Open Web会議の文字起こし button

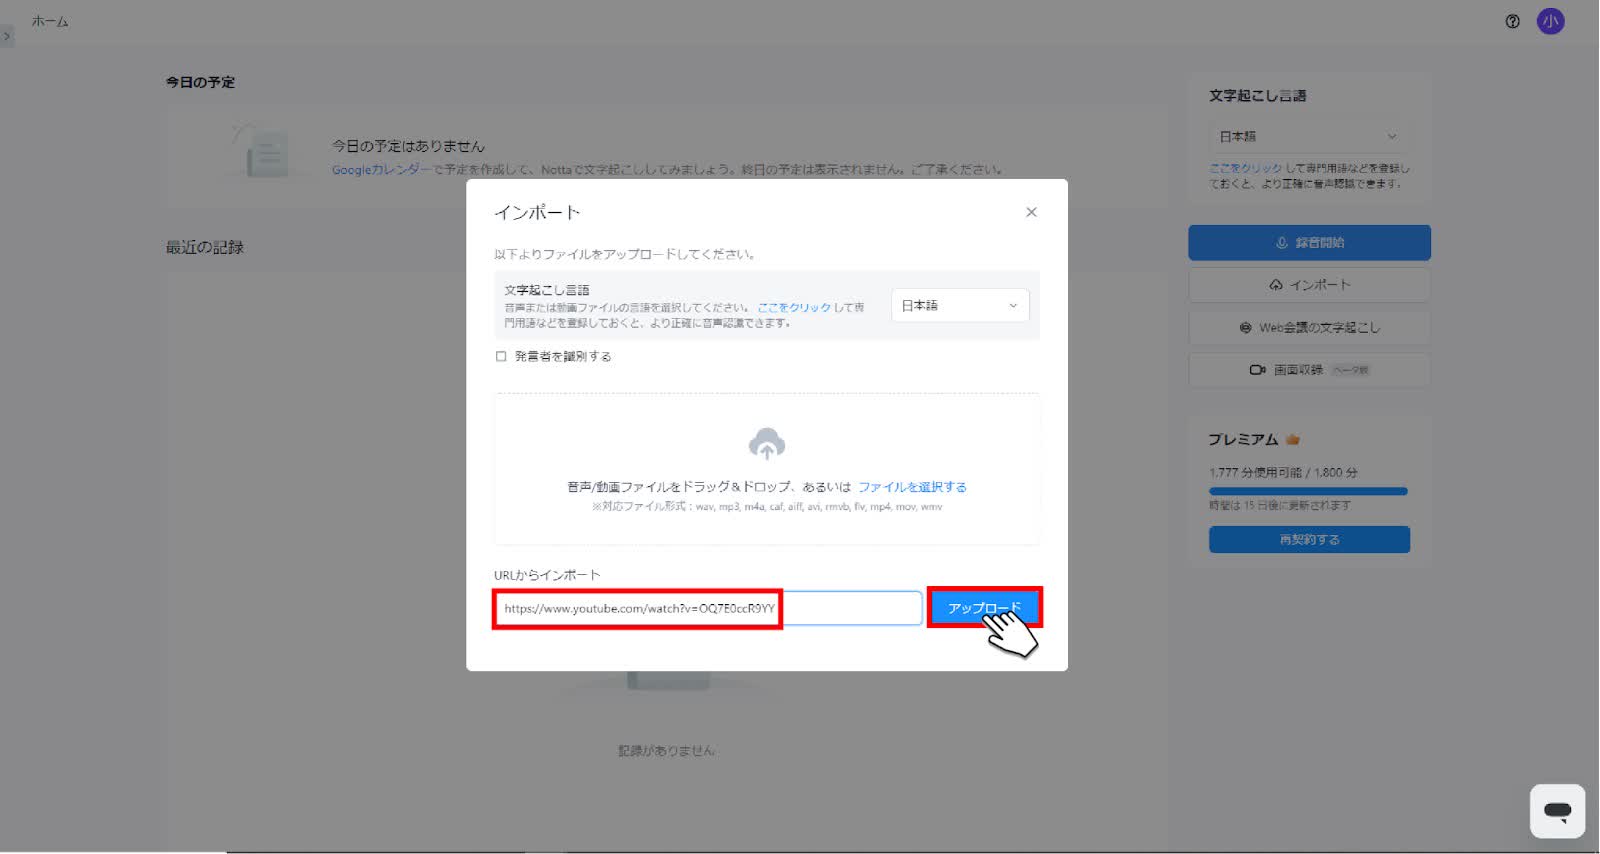(1309, 327)
